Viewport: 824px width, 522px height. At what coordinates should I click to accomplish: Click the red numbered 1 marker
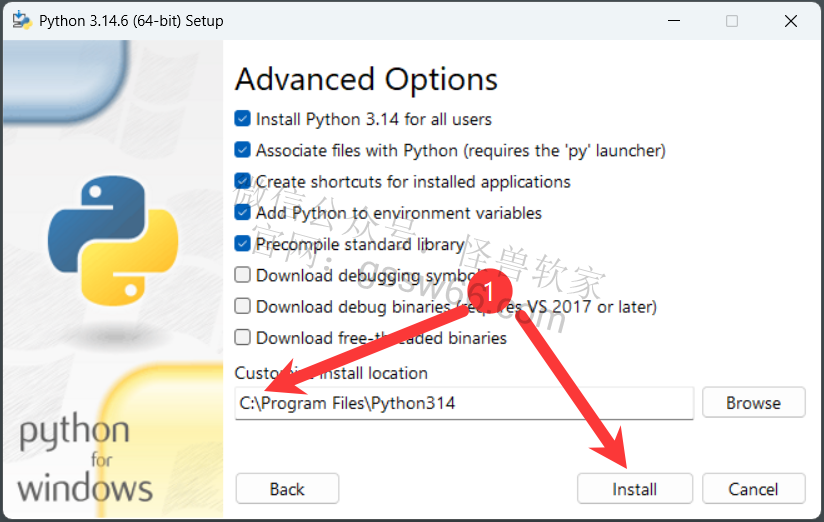(489, 291)
